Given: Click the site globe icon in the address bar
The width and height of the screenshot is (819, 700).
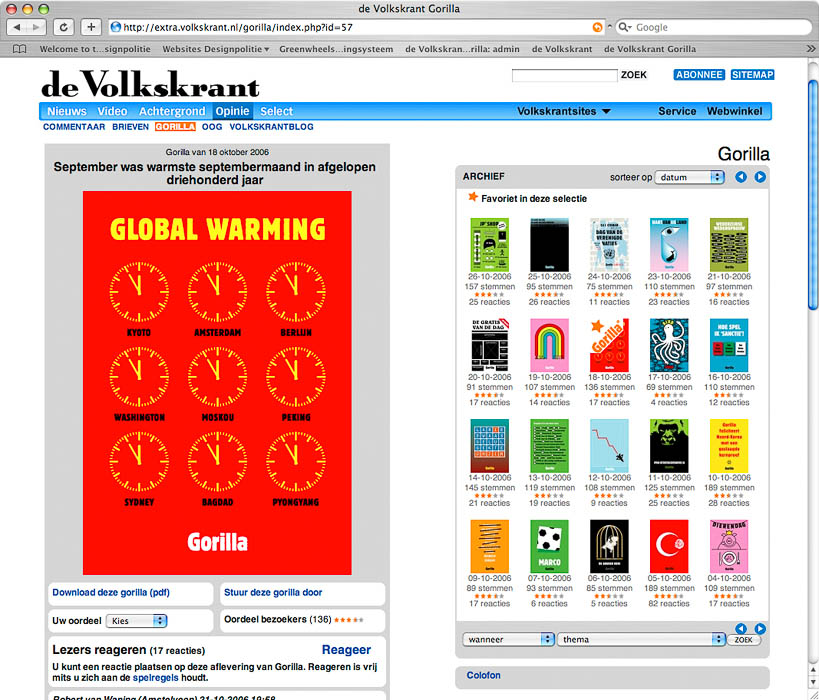Looking at the screenshot, I should (116, 27).
